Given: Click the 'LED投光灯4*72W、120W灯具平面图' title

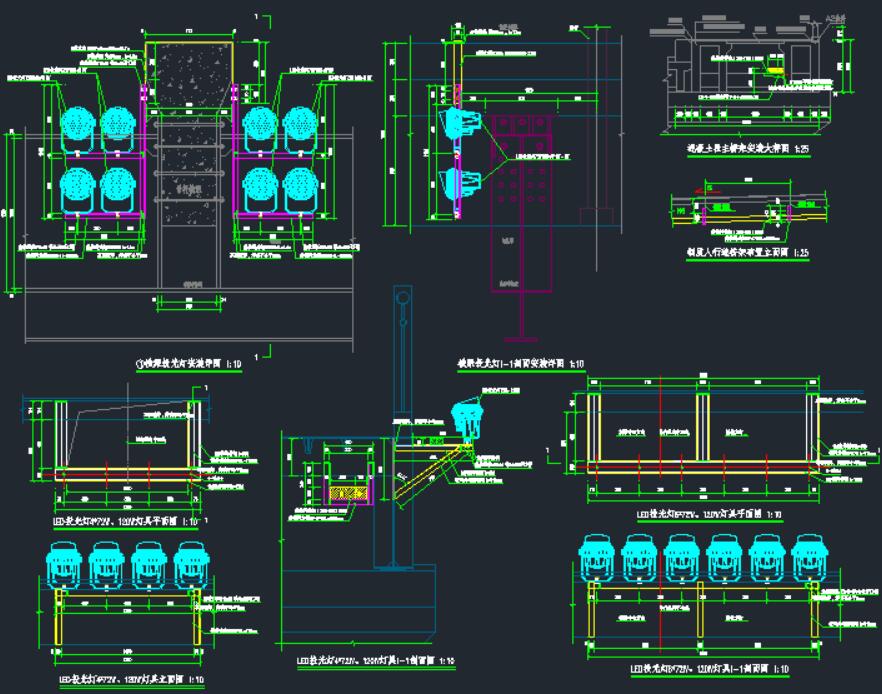Looking at the screenshot, I should [x=125, y=521].
